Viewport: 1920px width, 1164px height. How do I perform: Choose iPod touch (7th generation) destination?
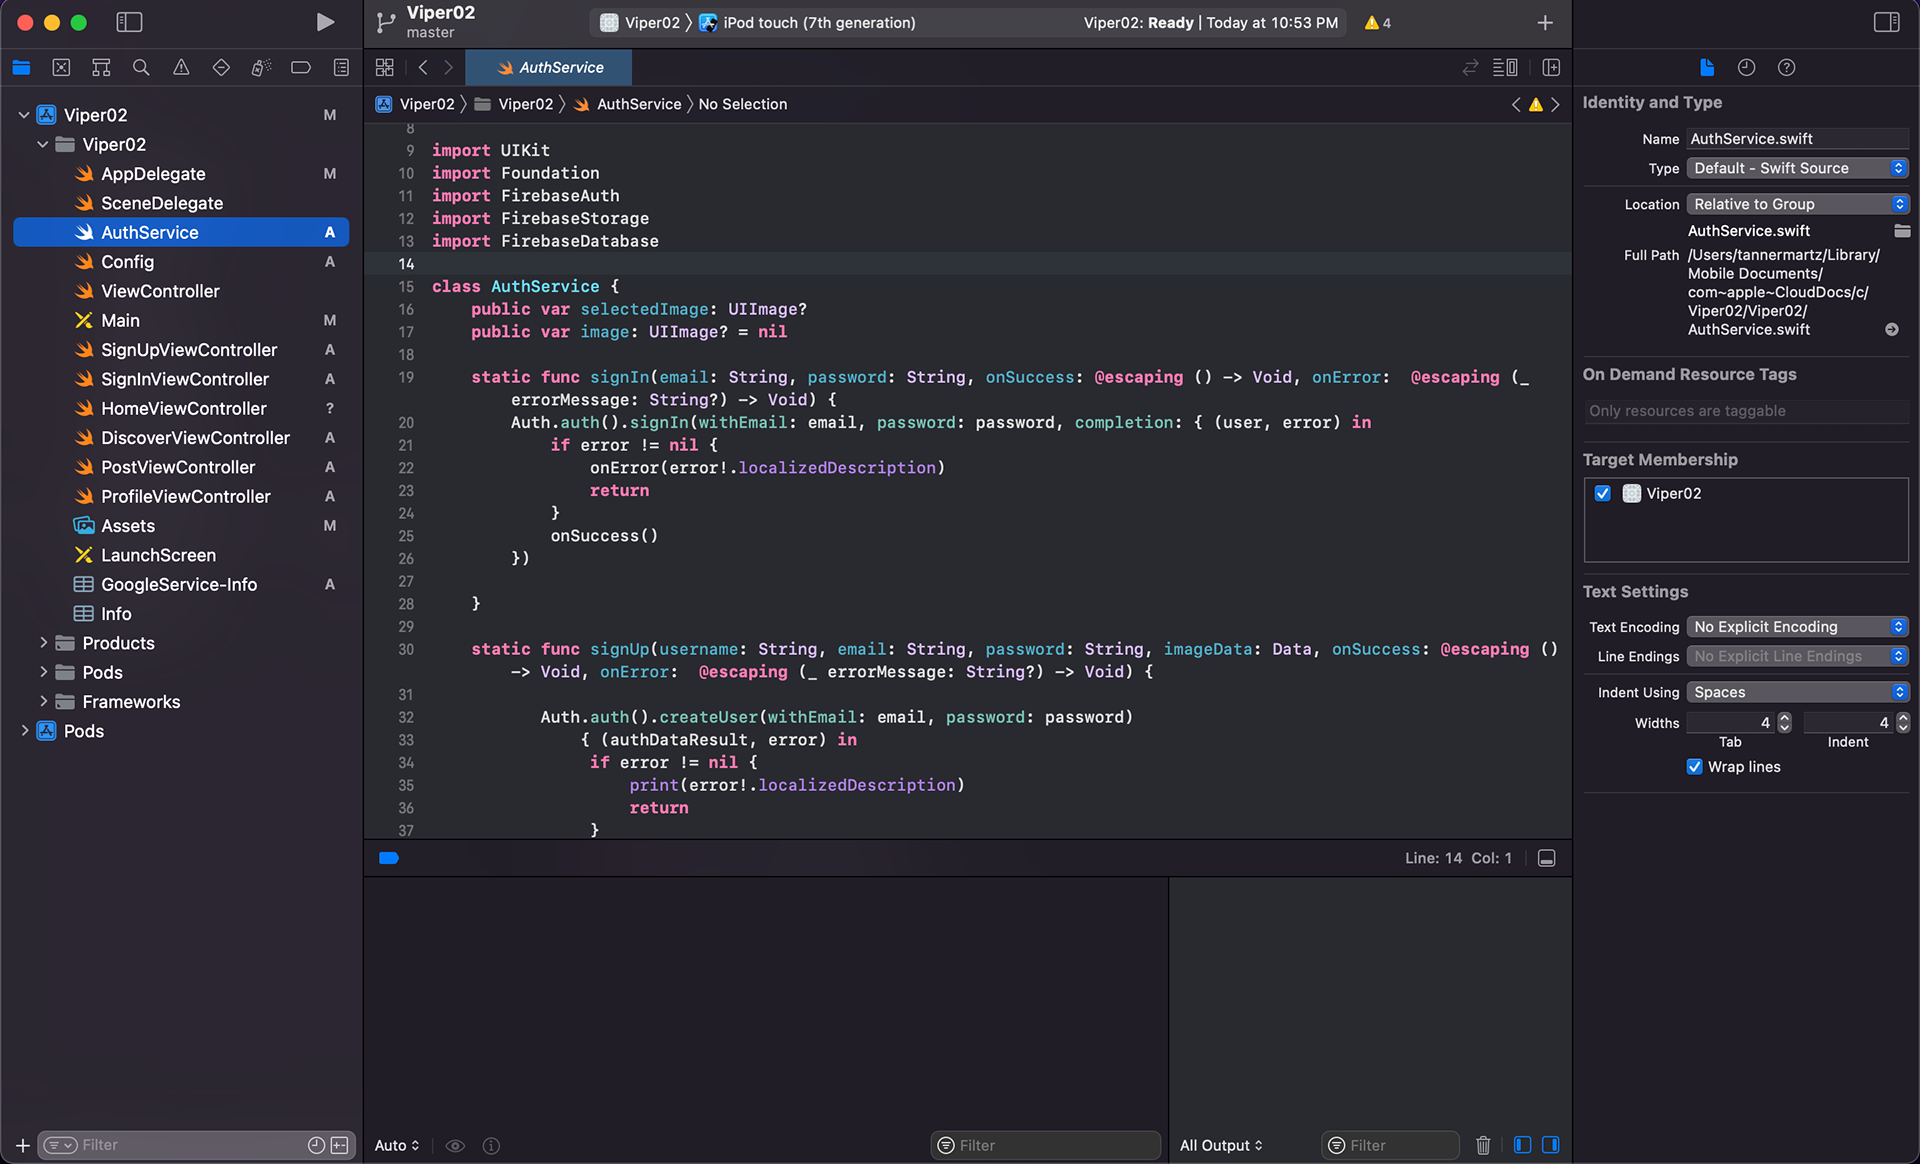coord(807,22)
